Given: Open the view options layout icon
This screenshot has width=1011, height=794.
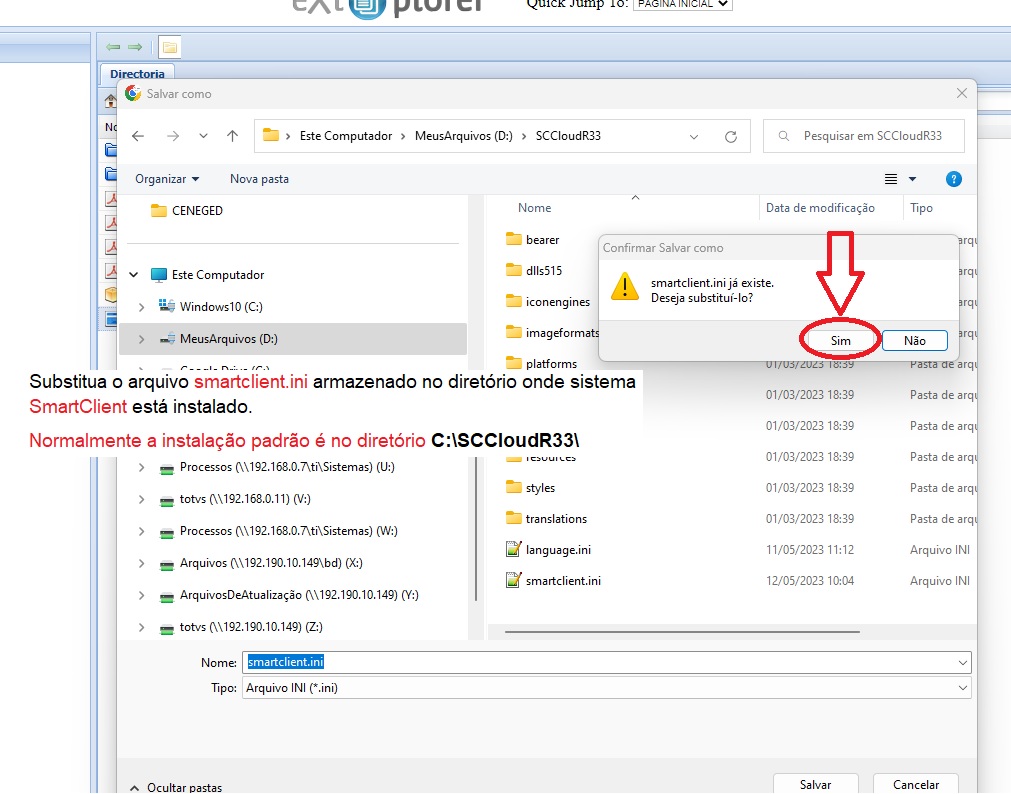Looking at the screenshot, I should click(891, 179).
